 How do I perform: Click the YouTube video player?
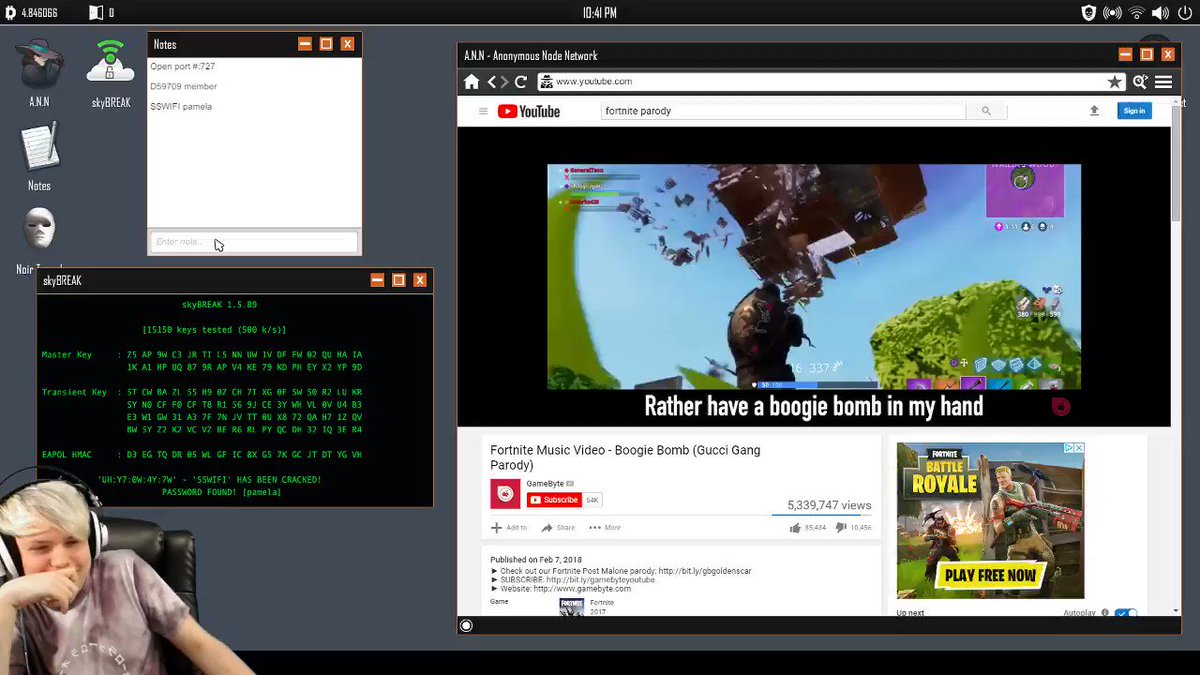(814, 277)
